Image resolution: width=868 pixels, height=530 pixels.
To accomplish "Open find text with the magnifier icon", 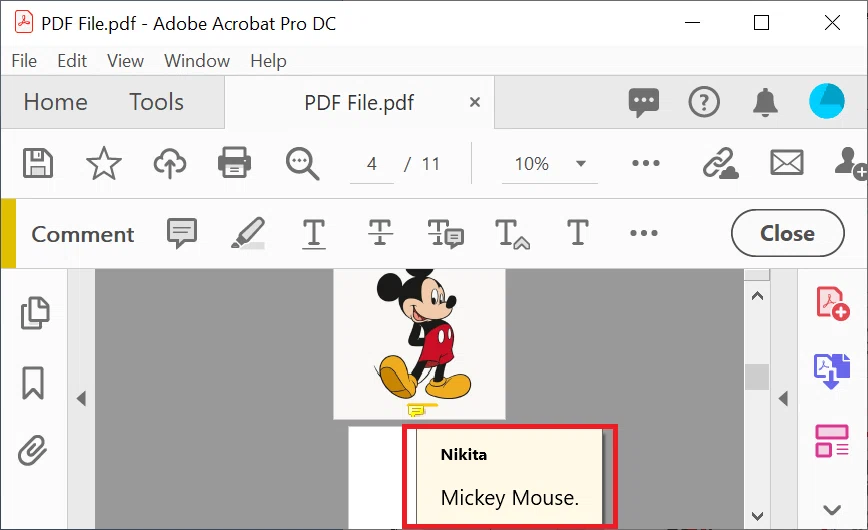I will [x=302, y=163].
